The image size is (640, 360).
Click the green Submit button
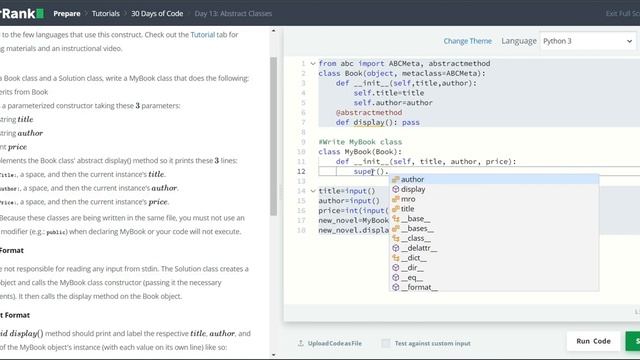coord(633,341)
